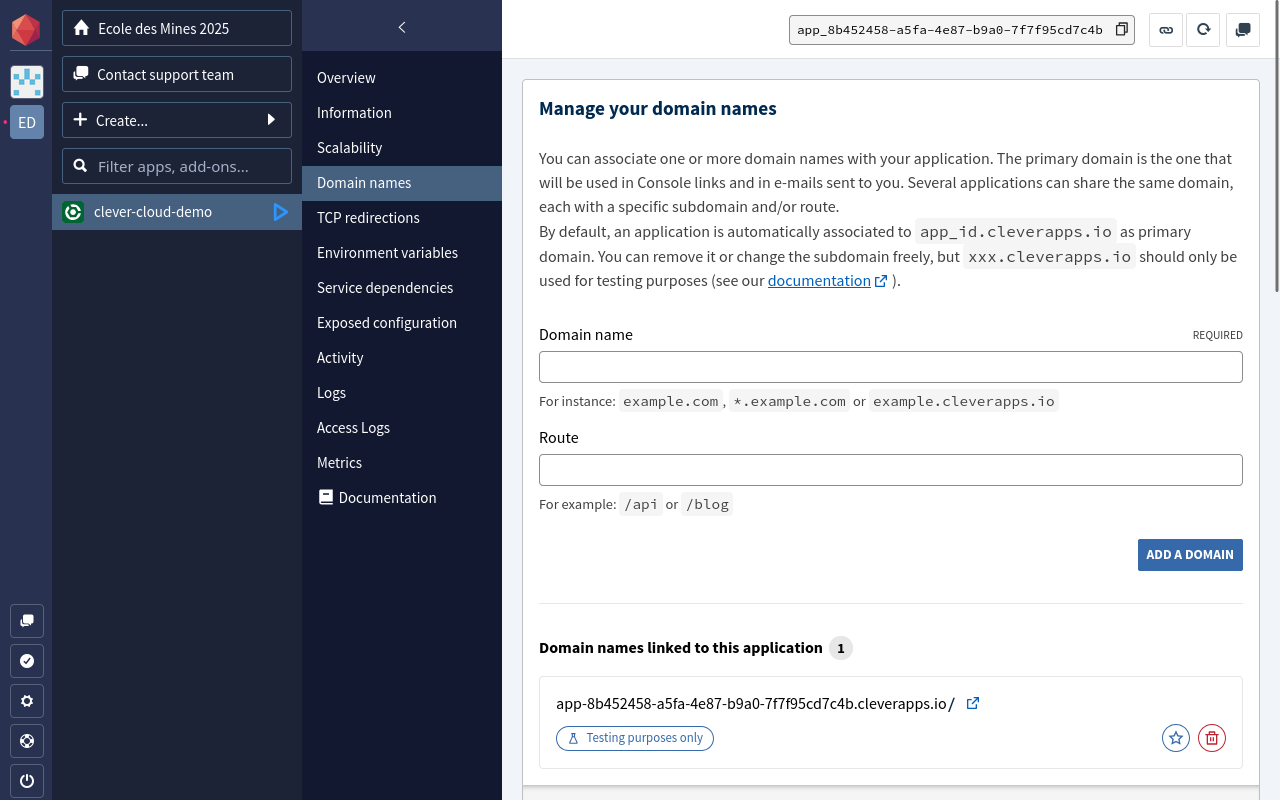Open the help lifebuoy icon
This screenshot has height=800, width=1280.
(x=27, y=741)
